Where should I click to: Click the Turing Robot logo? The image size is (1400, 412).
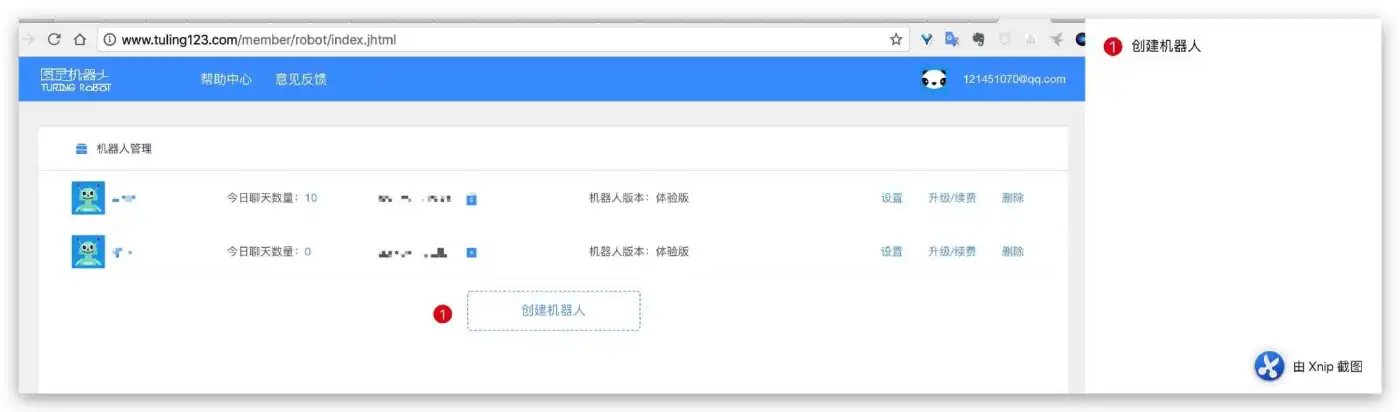[76, 80]
